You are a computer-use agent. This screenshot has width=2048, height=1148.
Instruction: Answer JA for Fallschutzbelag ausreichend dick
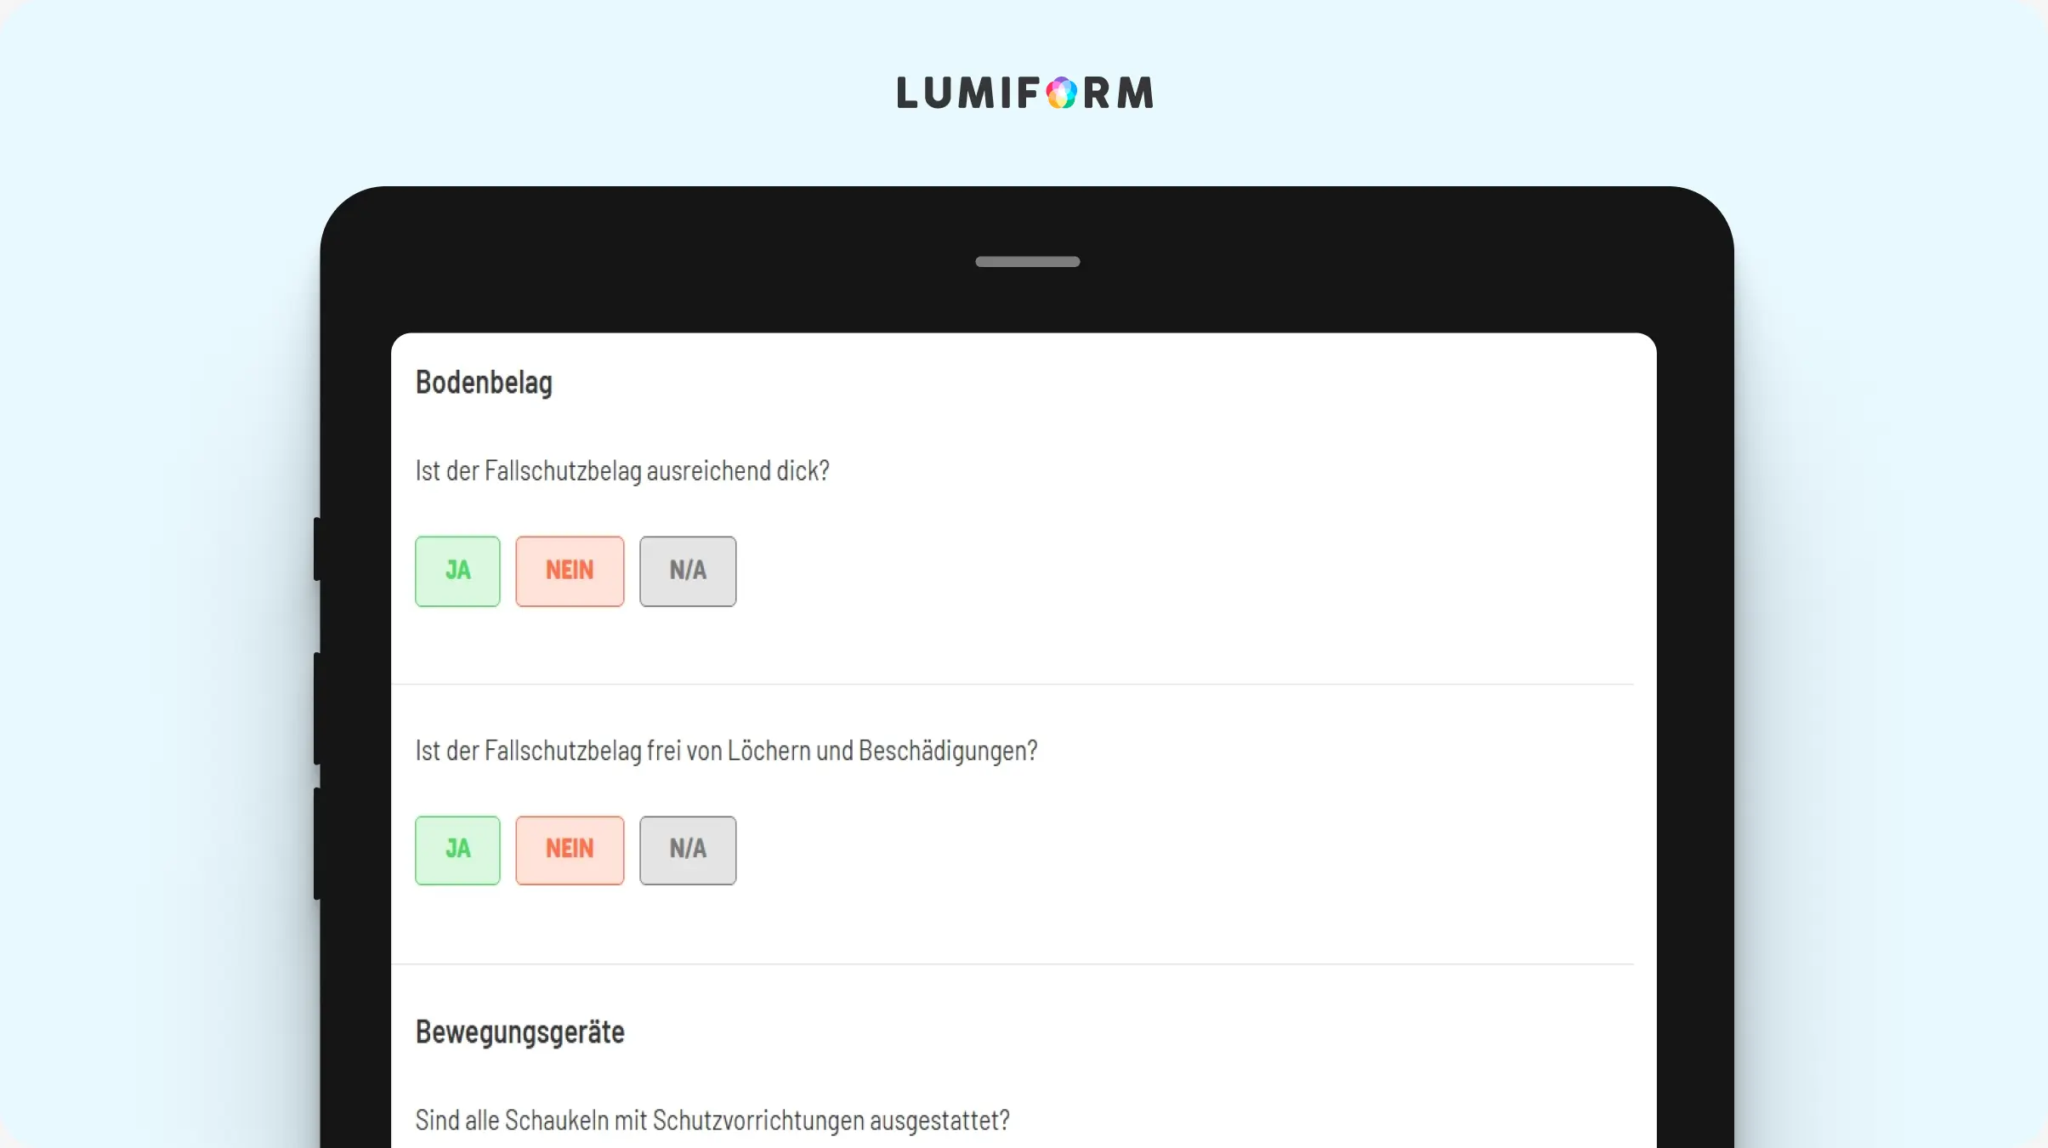coord(457,571)
